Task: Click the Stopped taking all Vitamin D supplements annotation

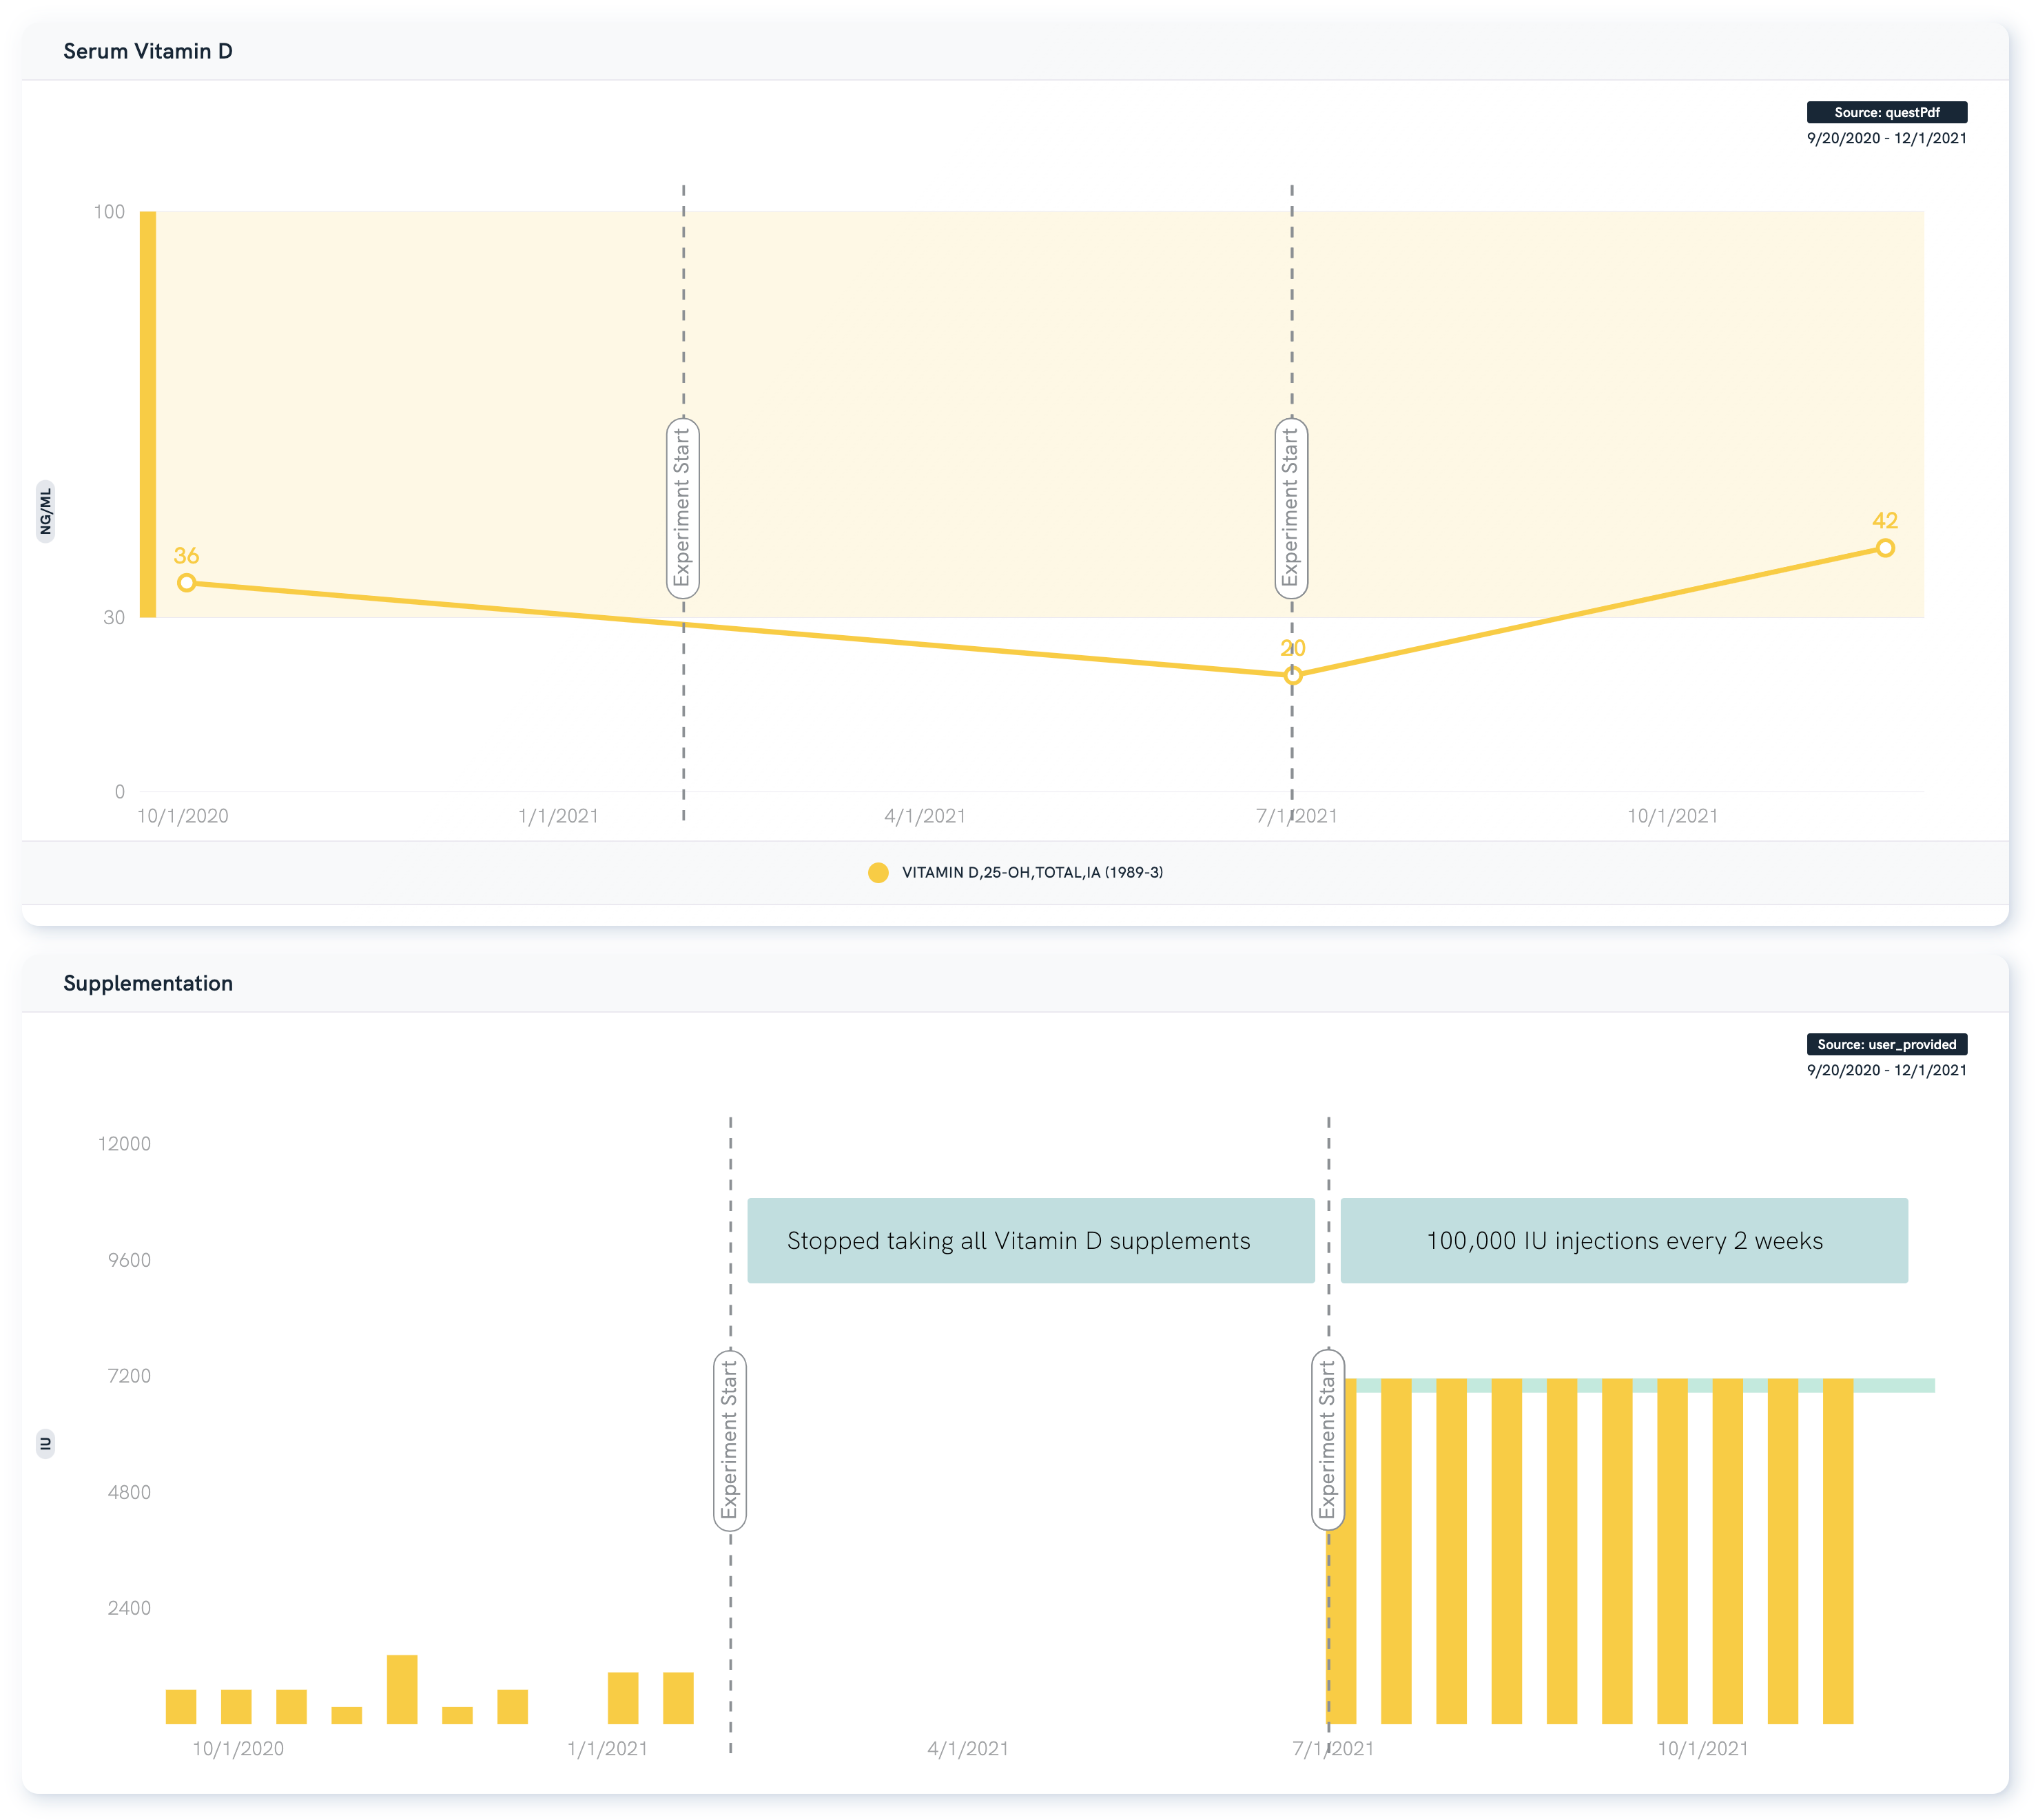Action: 1031,1240
